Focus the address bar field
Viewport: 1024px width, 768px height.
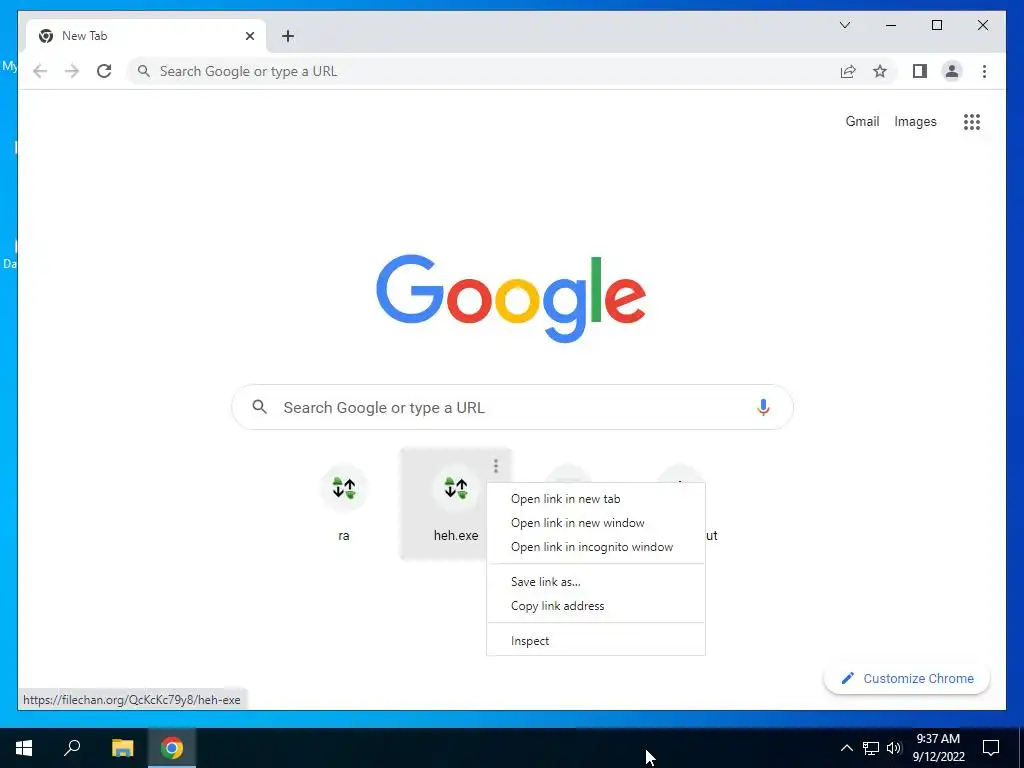[x=512, y=71]
